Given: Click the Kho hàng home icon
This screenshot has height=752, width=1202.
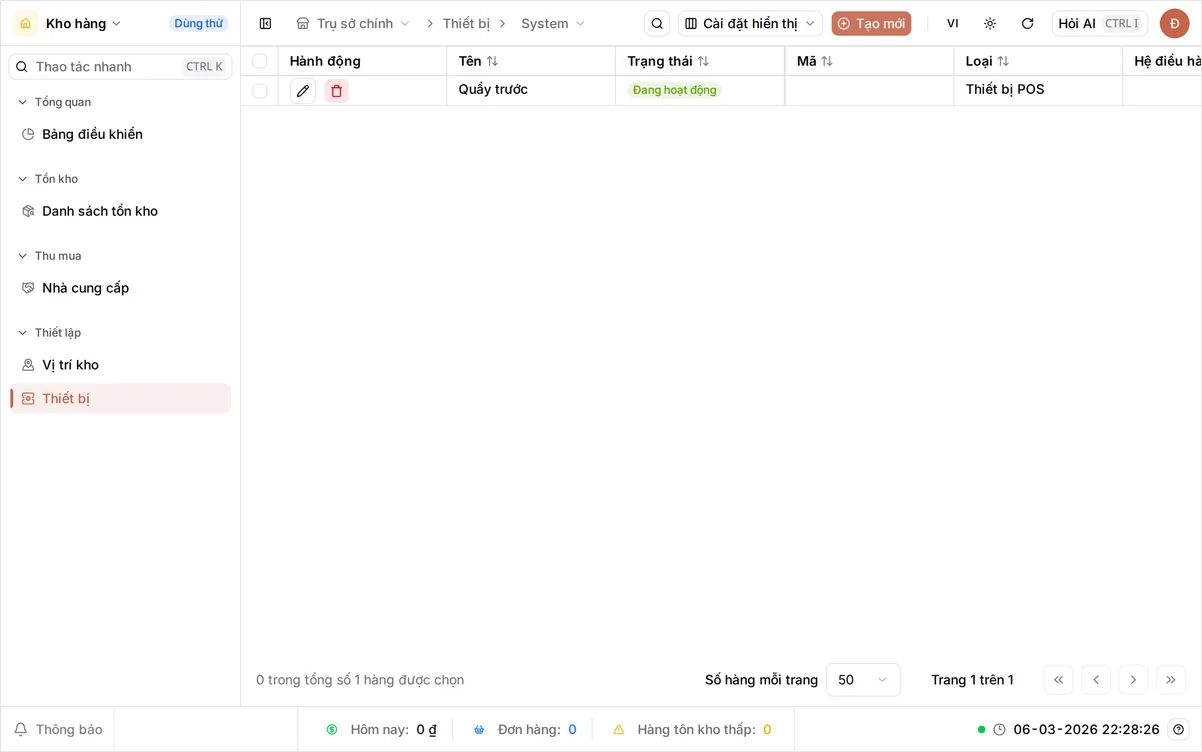Looking at the screenshot, I should click(26, 23).
